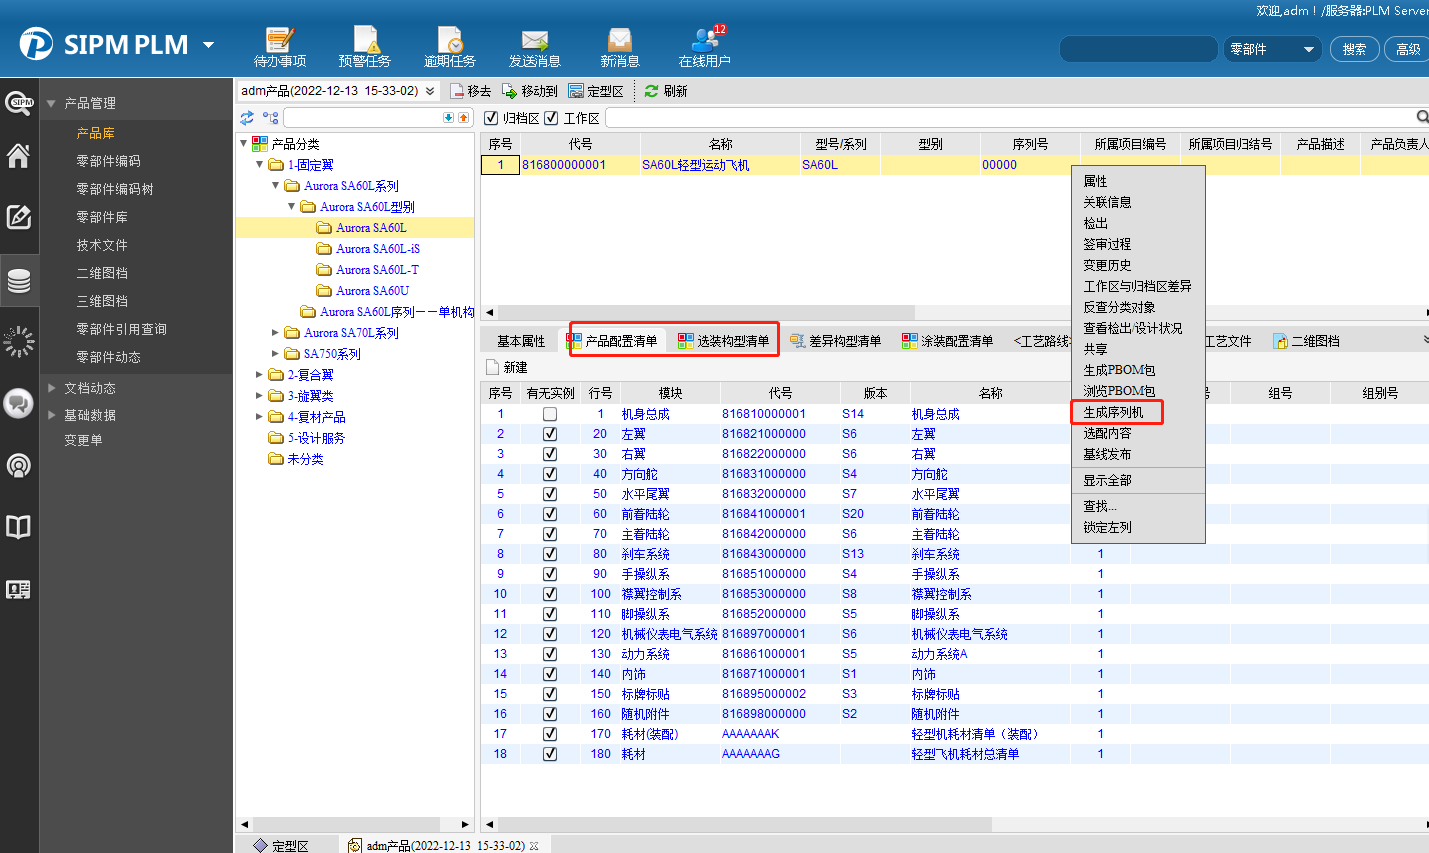Open the 逾期任务 overdue tasks icon
Screen dimensions: 1429x853
tap(449, 40)
